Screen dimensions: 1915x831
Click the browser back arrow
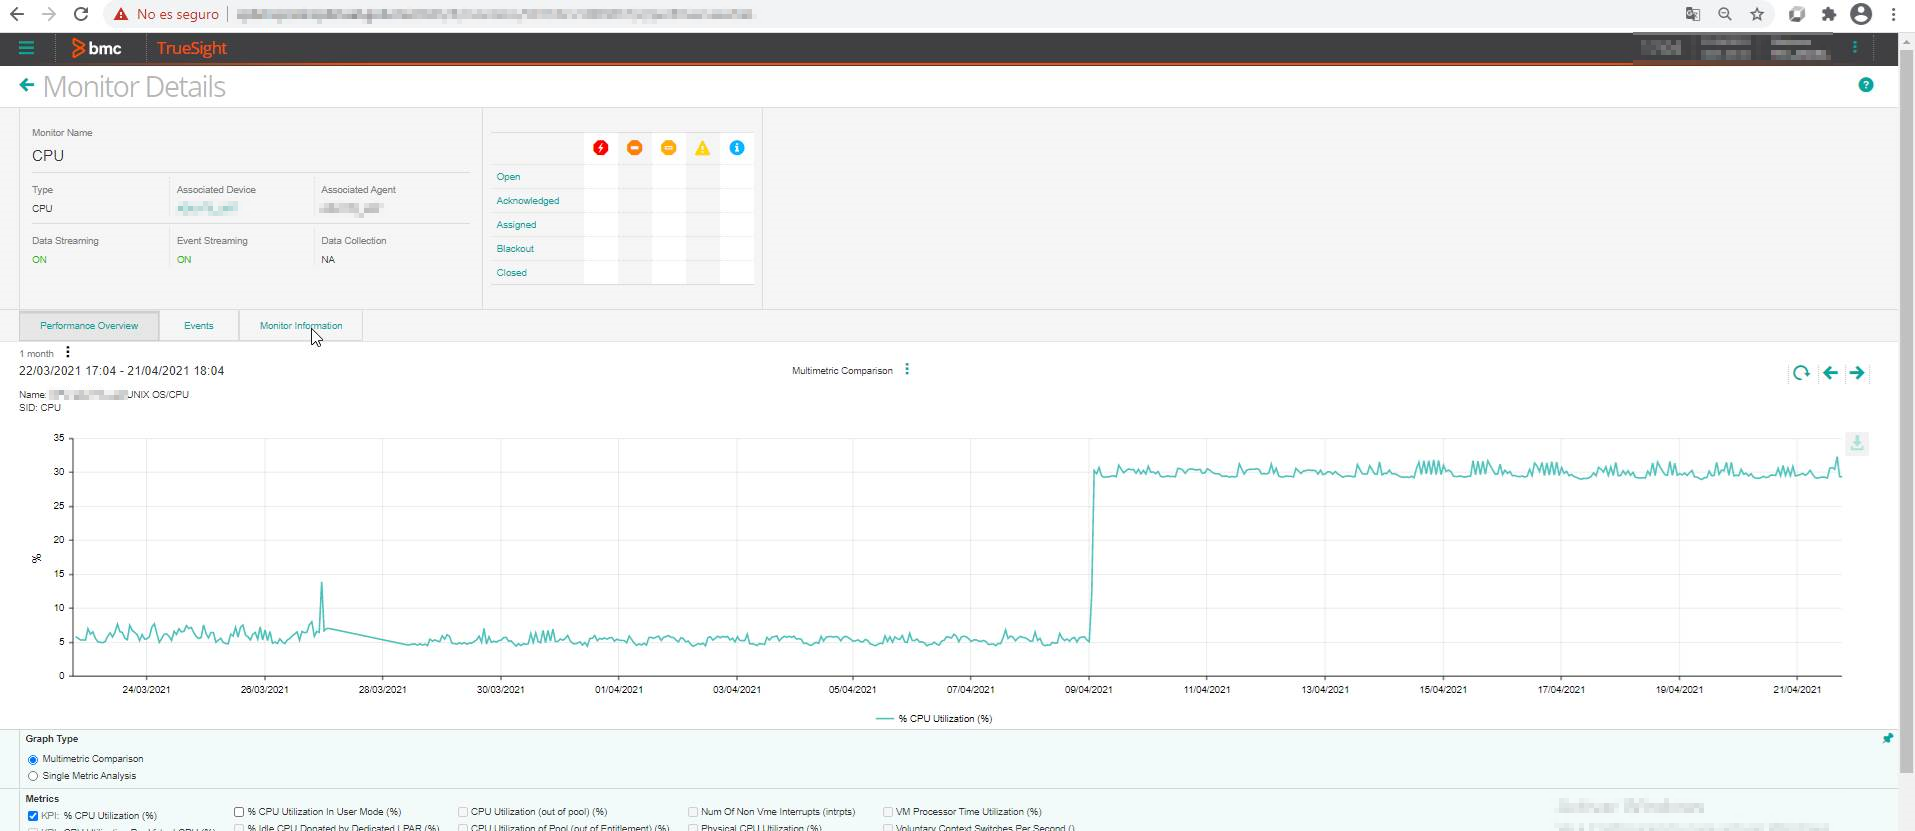click(x=17, y=14)
